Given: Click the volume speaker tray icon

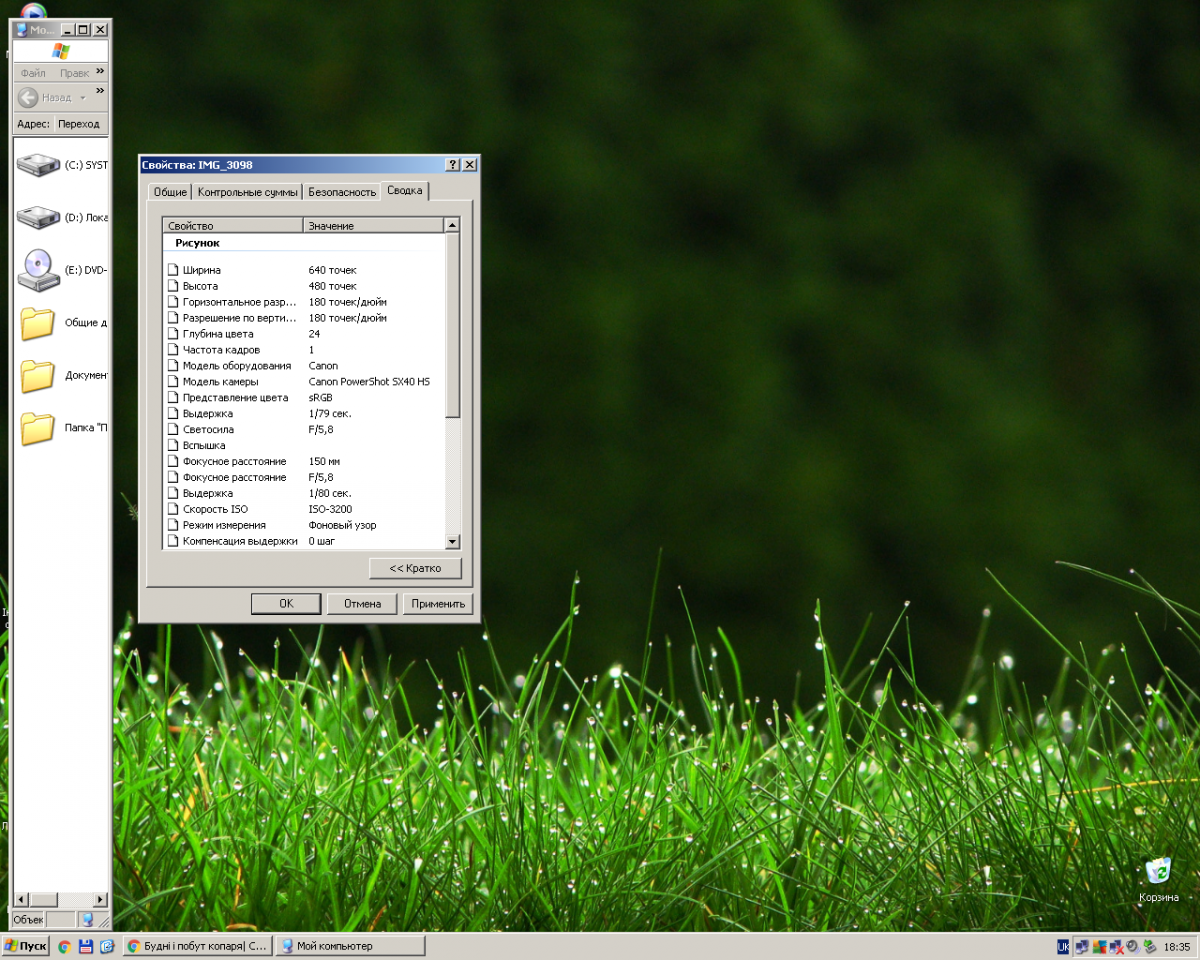Looking at the screenshot, I should tap(1132, 946).
